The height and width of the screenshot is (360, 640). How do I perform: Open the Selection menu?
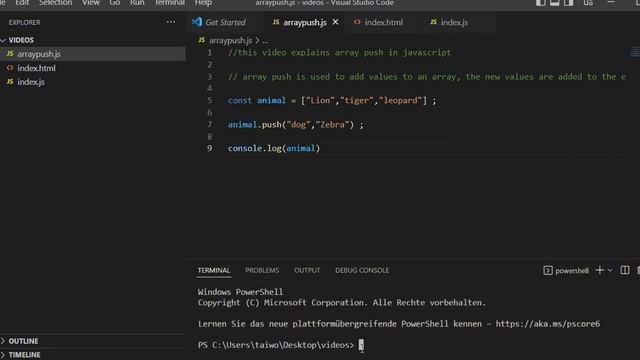click(56, 3)
